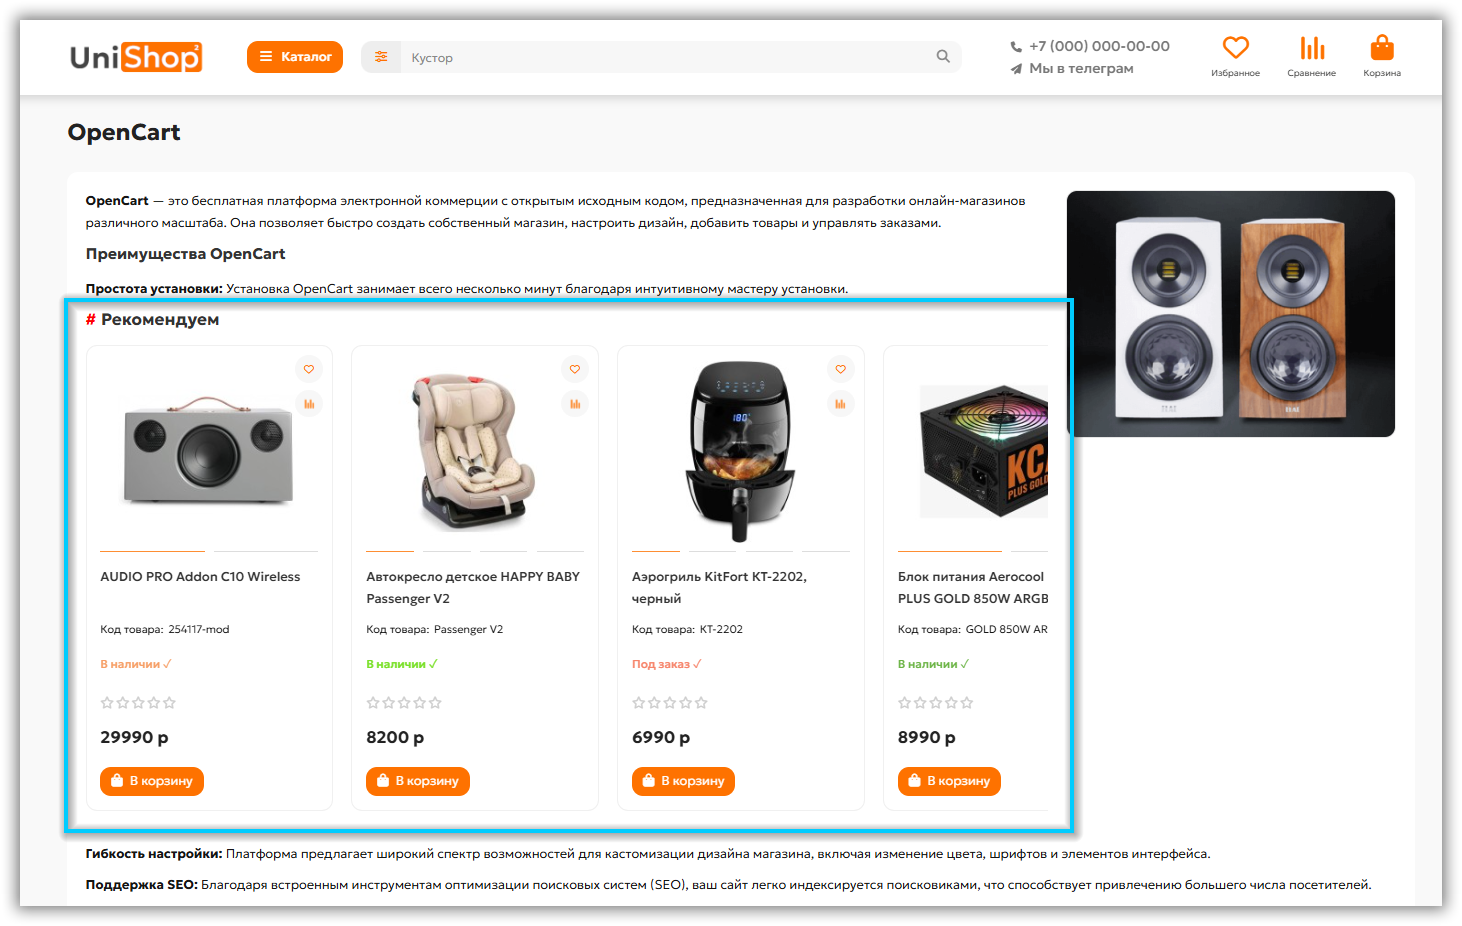Add HAPPY BABY car seat to wishlist
The width and height of the screenshot is (1462, 926).
click(x=575, y=369)
